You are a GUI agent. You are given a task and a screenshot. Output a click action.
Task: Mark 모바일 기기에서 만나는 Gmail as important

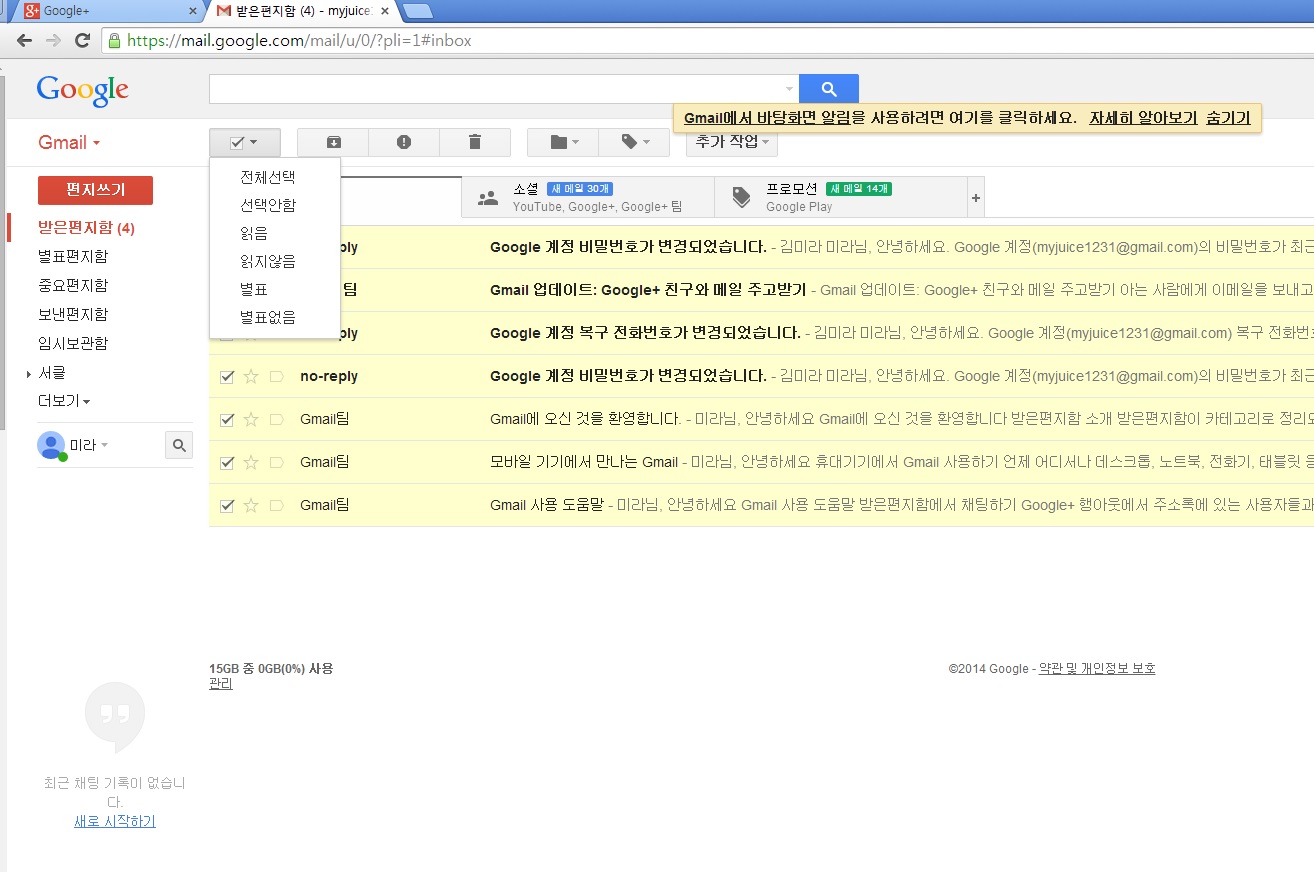[x=277, y=462]
